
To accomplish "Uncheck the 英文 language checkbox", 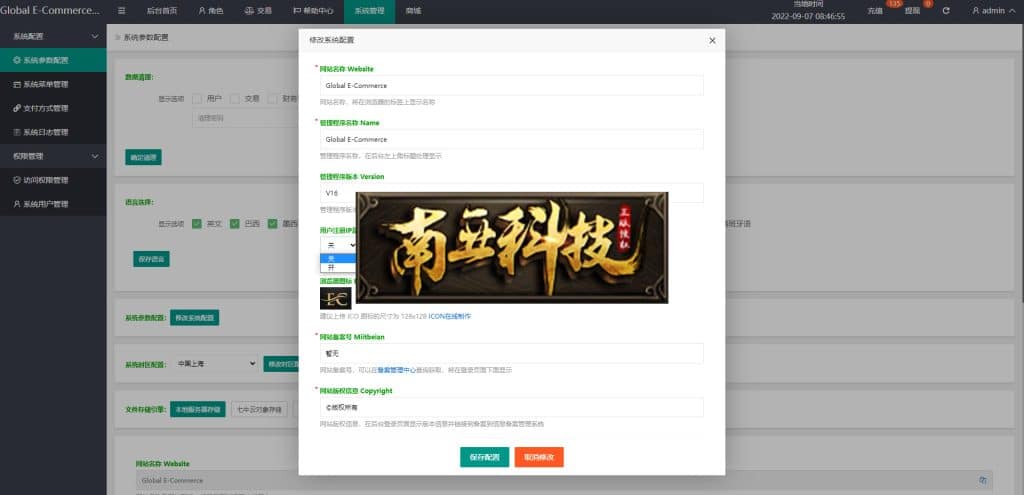I will [x=197, y=223].
